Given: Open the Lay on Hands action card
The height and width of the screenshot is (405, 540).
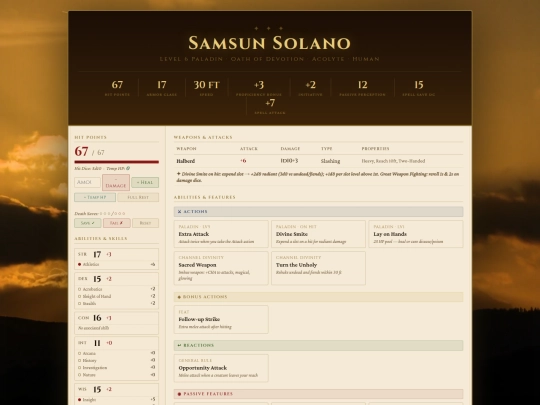Looking at the screenshot, I should [x=416, y=234].
